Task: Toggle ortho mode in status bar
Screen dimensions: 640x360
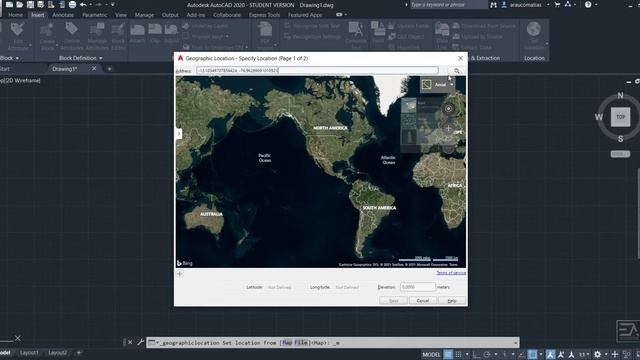Action: point(476,354)
